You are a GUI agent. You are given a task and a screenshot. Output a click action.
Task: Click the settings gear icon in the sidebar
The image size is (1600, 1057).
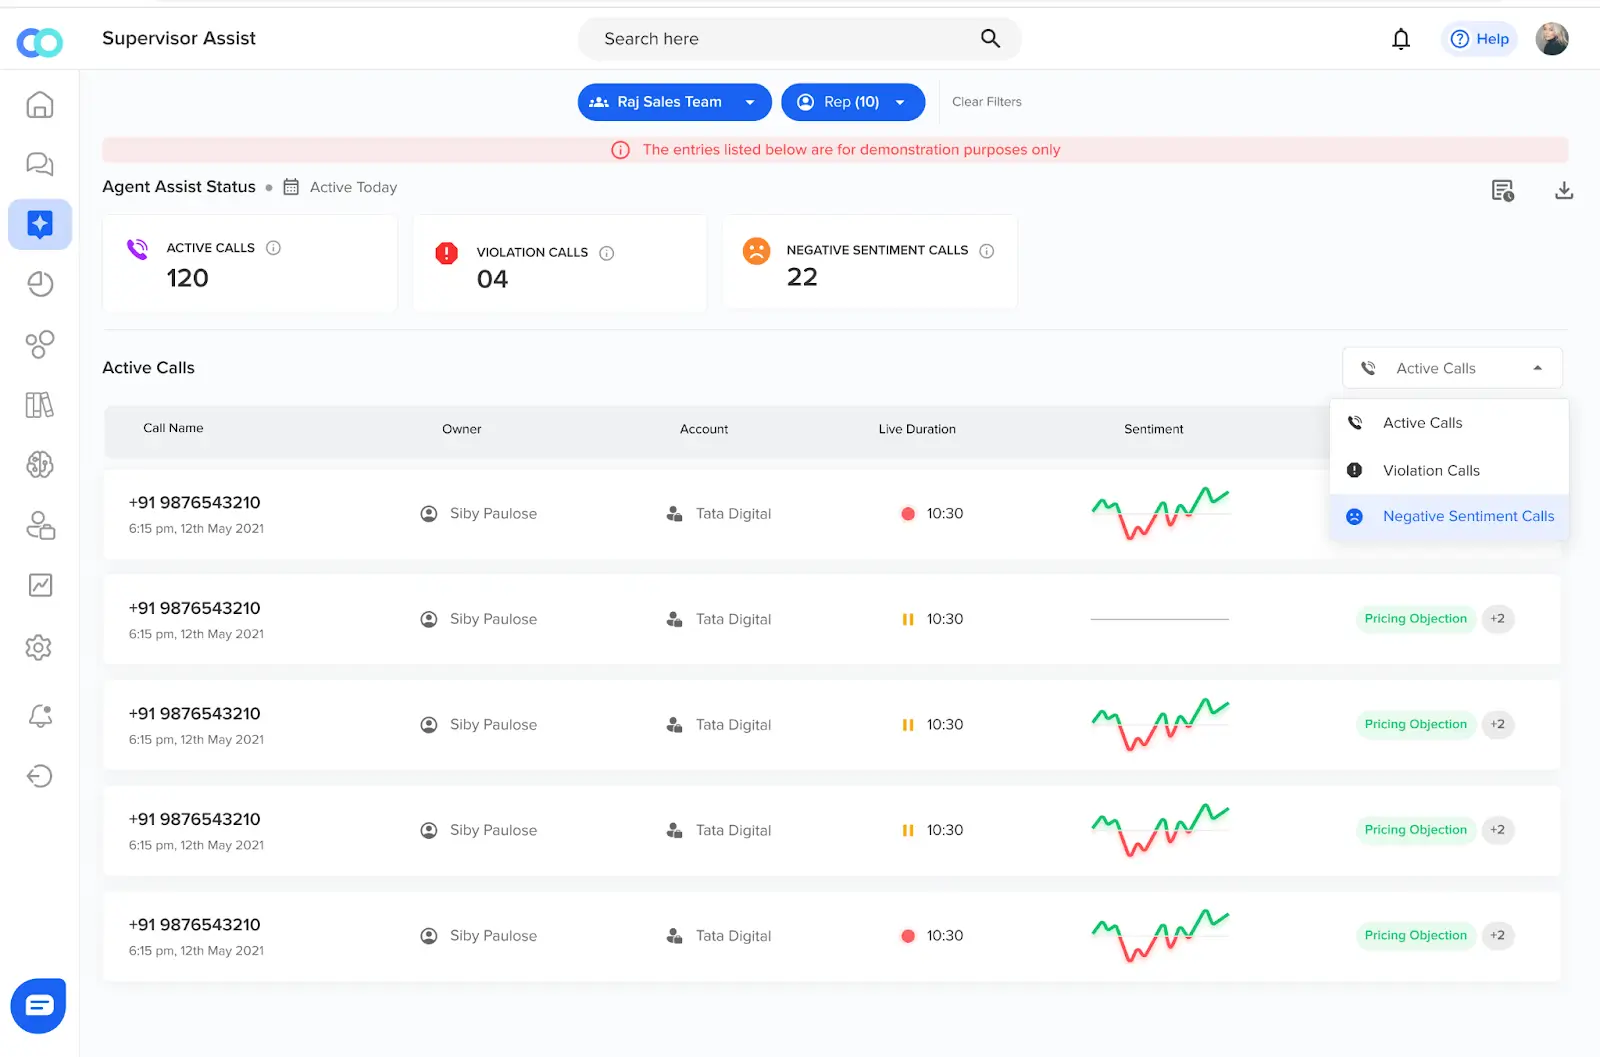[x=40, y=647]
